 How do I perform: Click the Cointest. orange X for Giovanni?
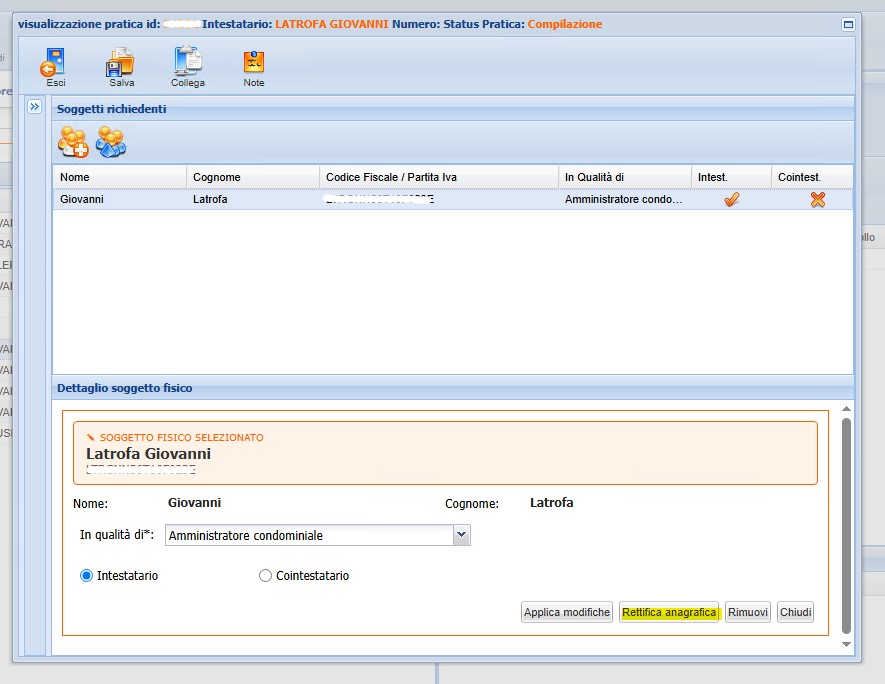pos(817,199)
